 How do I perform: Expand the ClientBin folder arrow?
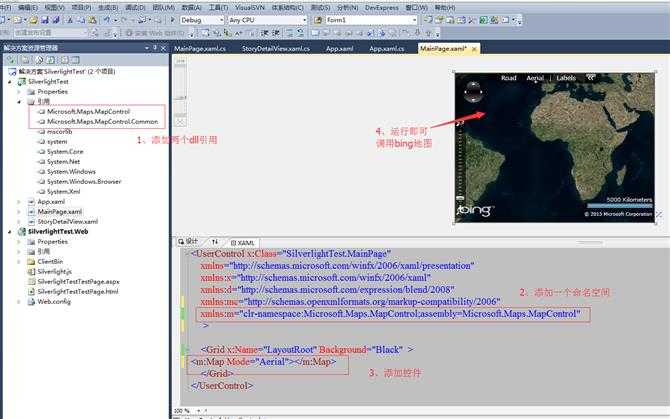click(x=19, y=261)
